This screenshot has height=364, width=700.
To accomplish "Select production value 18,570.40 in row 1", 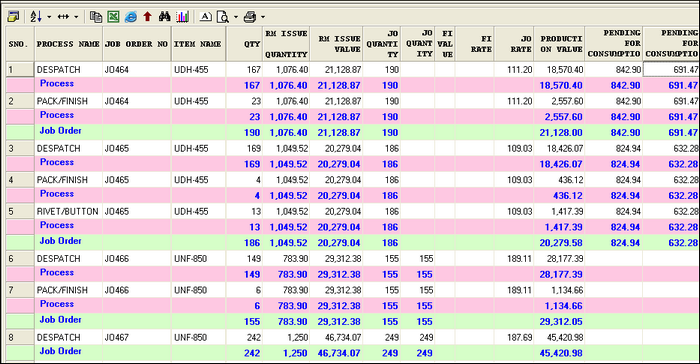I will [559, 70].
